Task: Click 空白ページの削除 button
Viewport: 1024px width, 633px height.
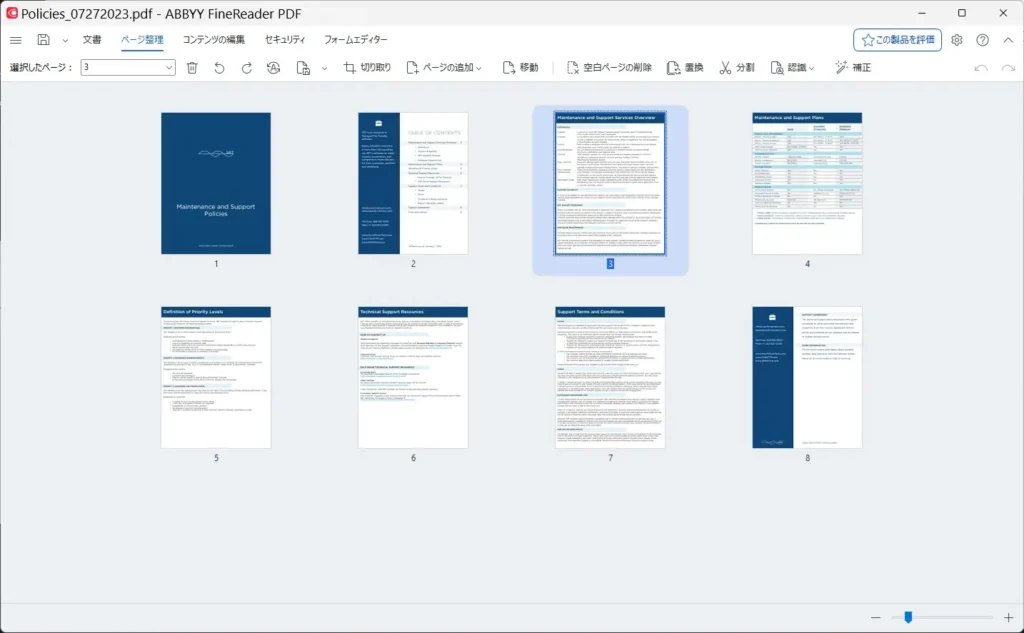Action: pos(609,67)
